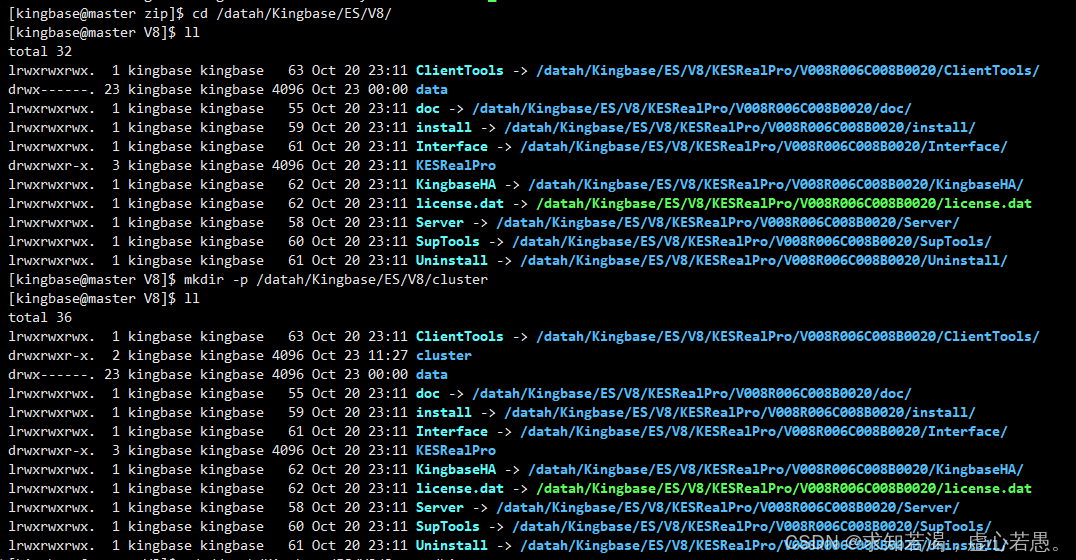Click ClientTools name in the total 32 listing
Screen dimensions: 1076x560
(459, 71)
